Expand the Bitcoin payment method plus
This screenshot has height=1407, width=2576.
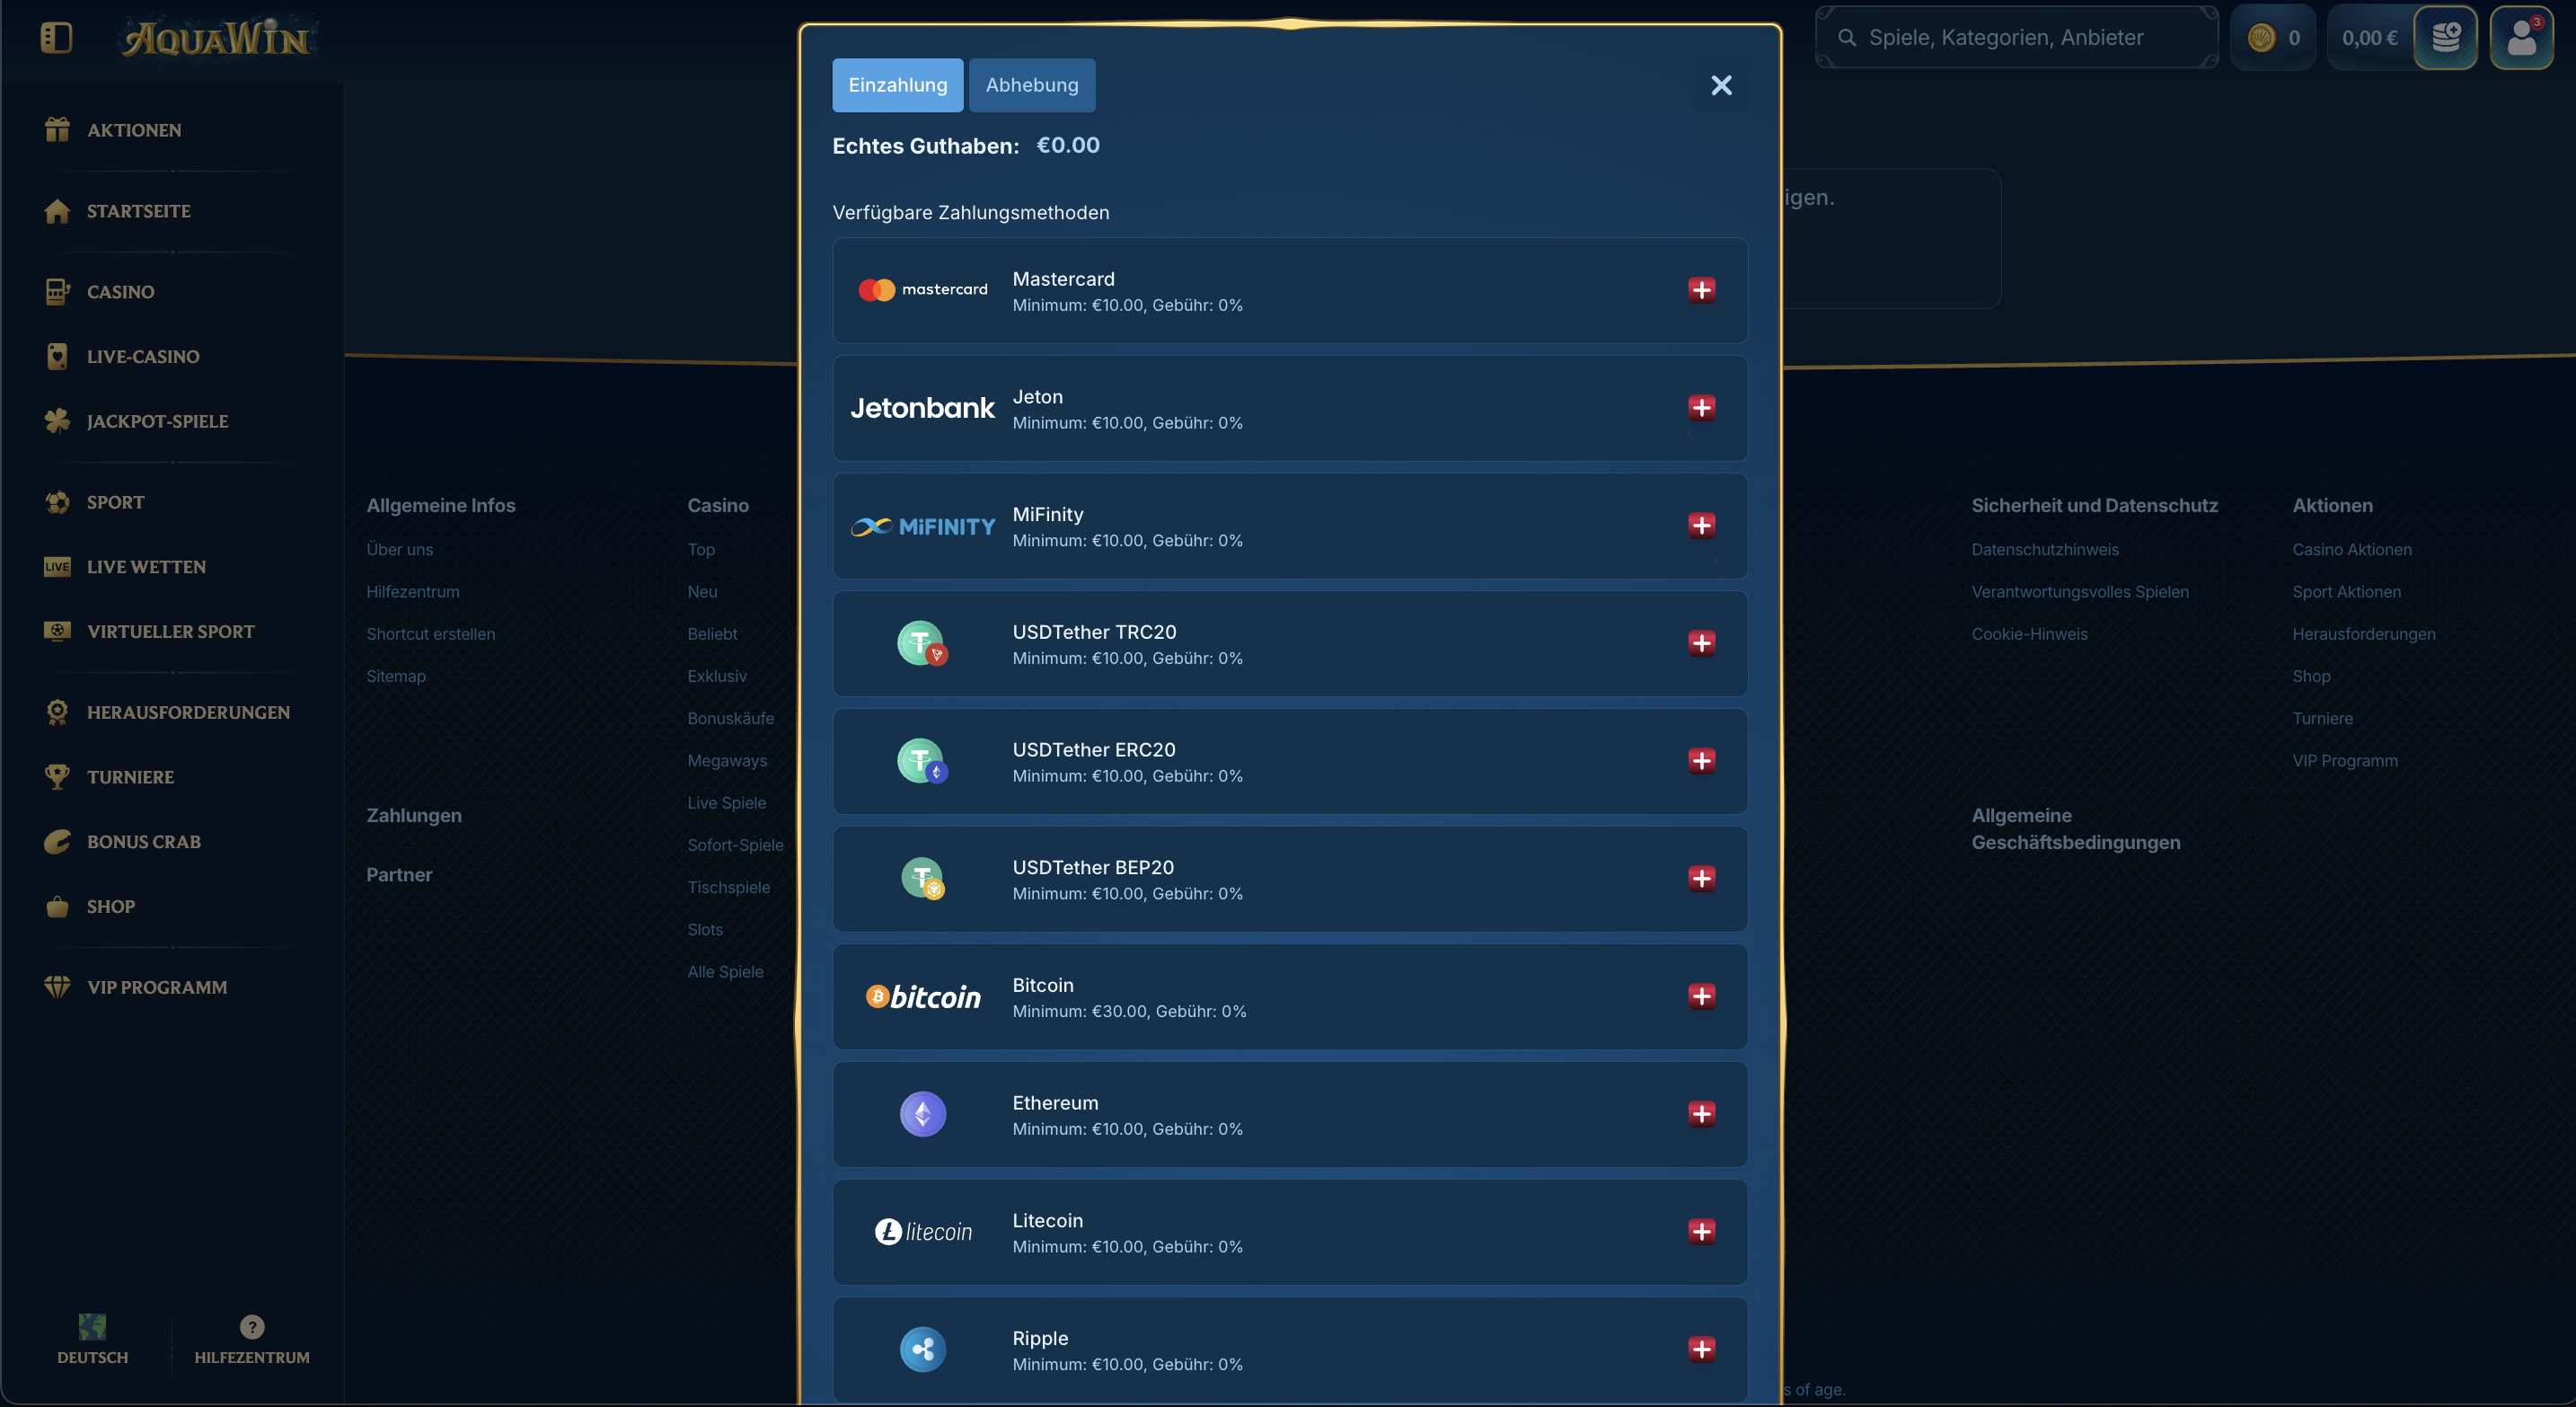[1701, 996]
